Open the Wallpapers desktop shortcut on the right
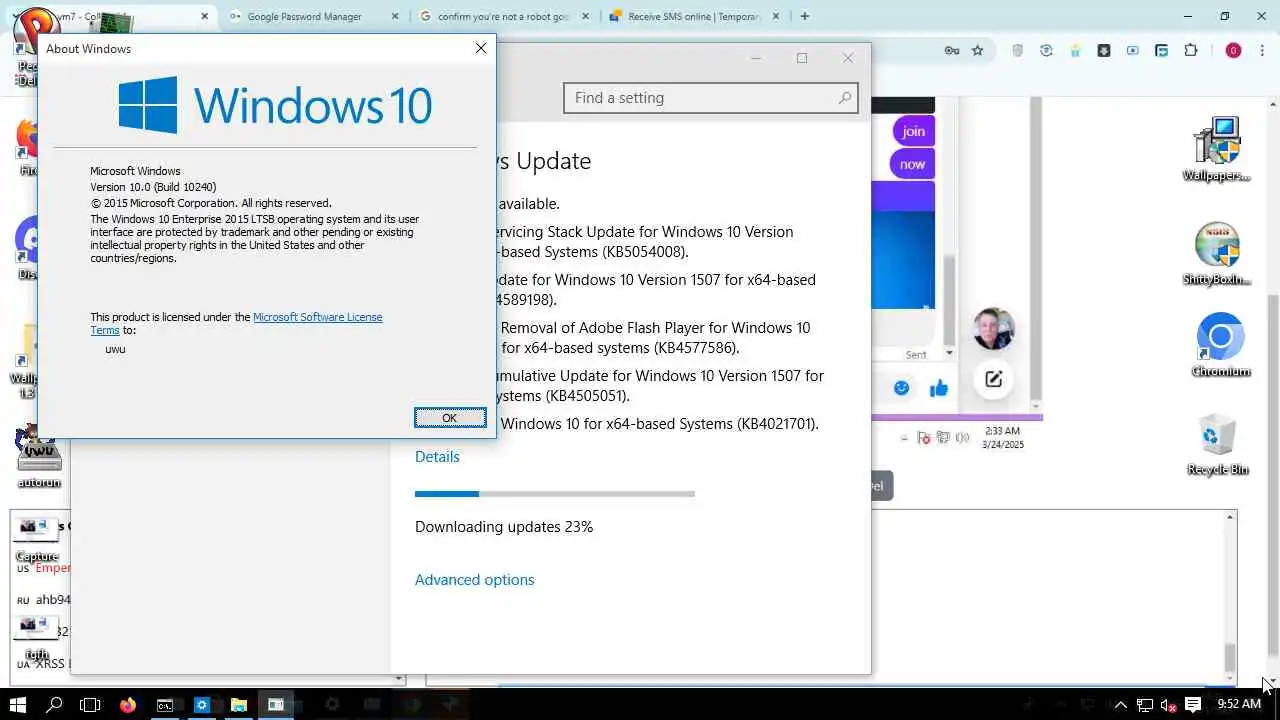This screenshot has height=720, width=1280. coord(1217,150)
